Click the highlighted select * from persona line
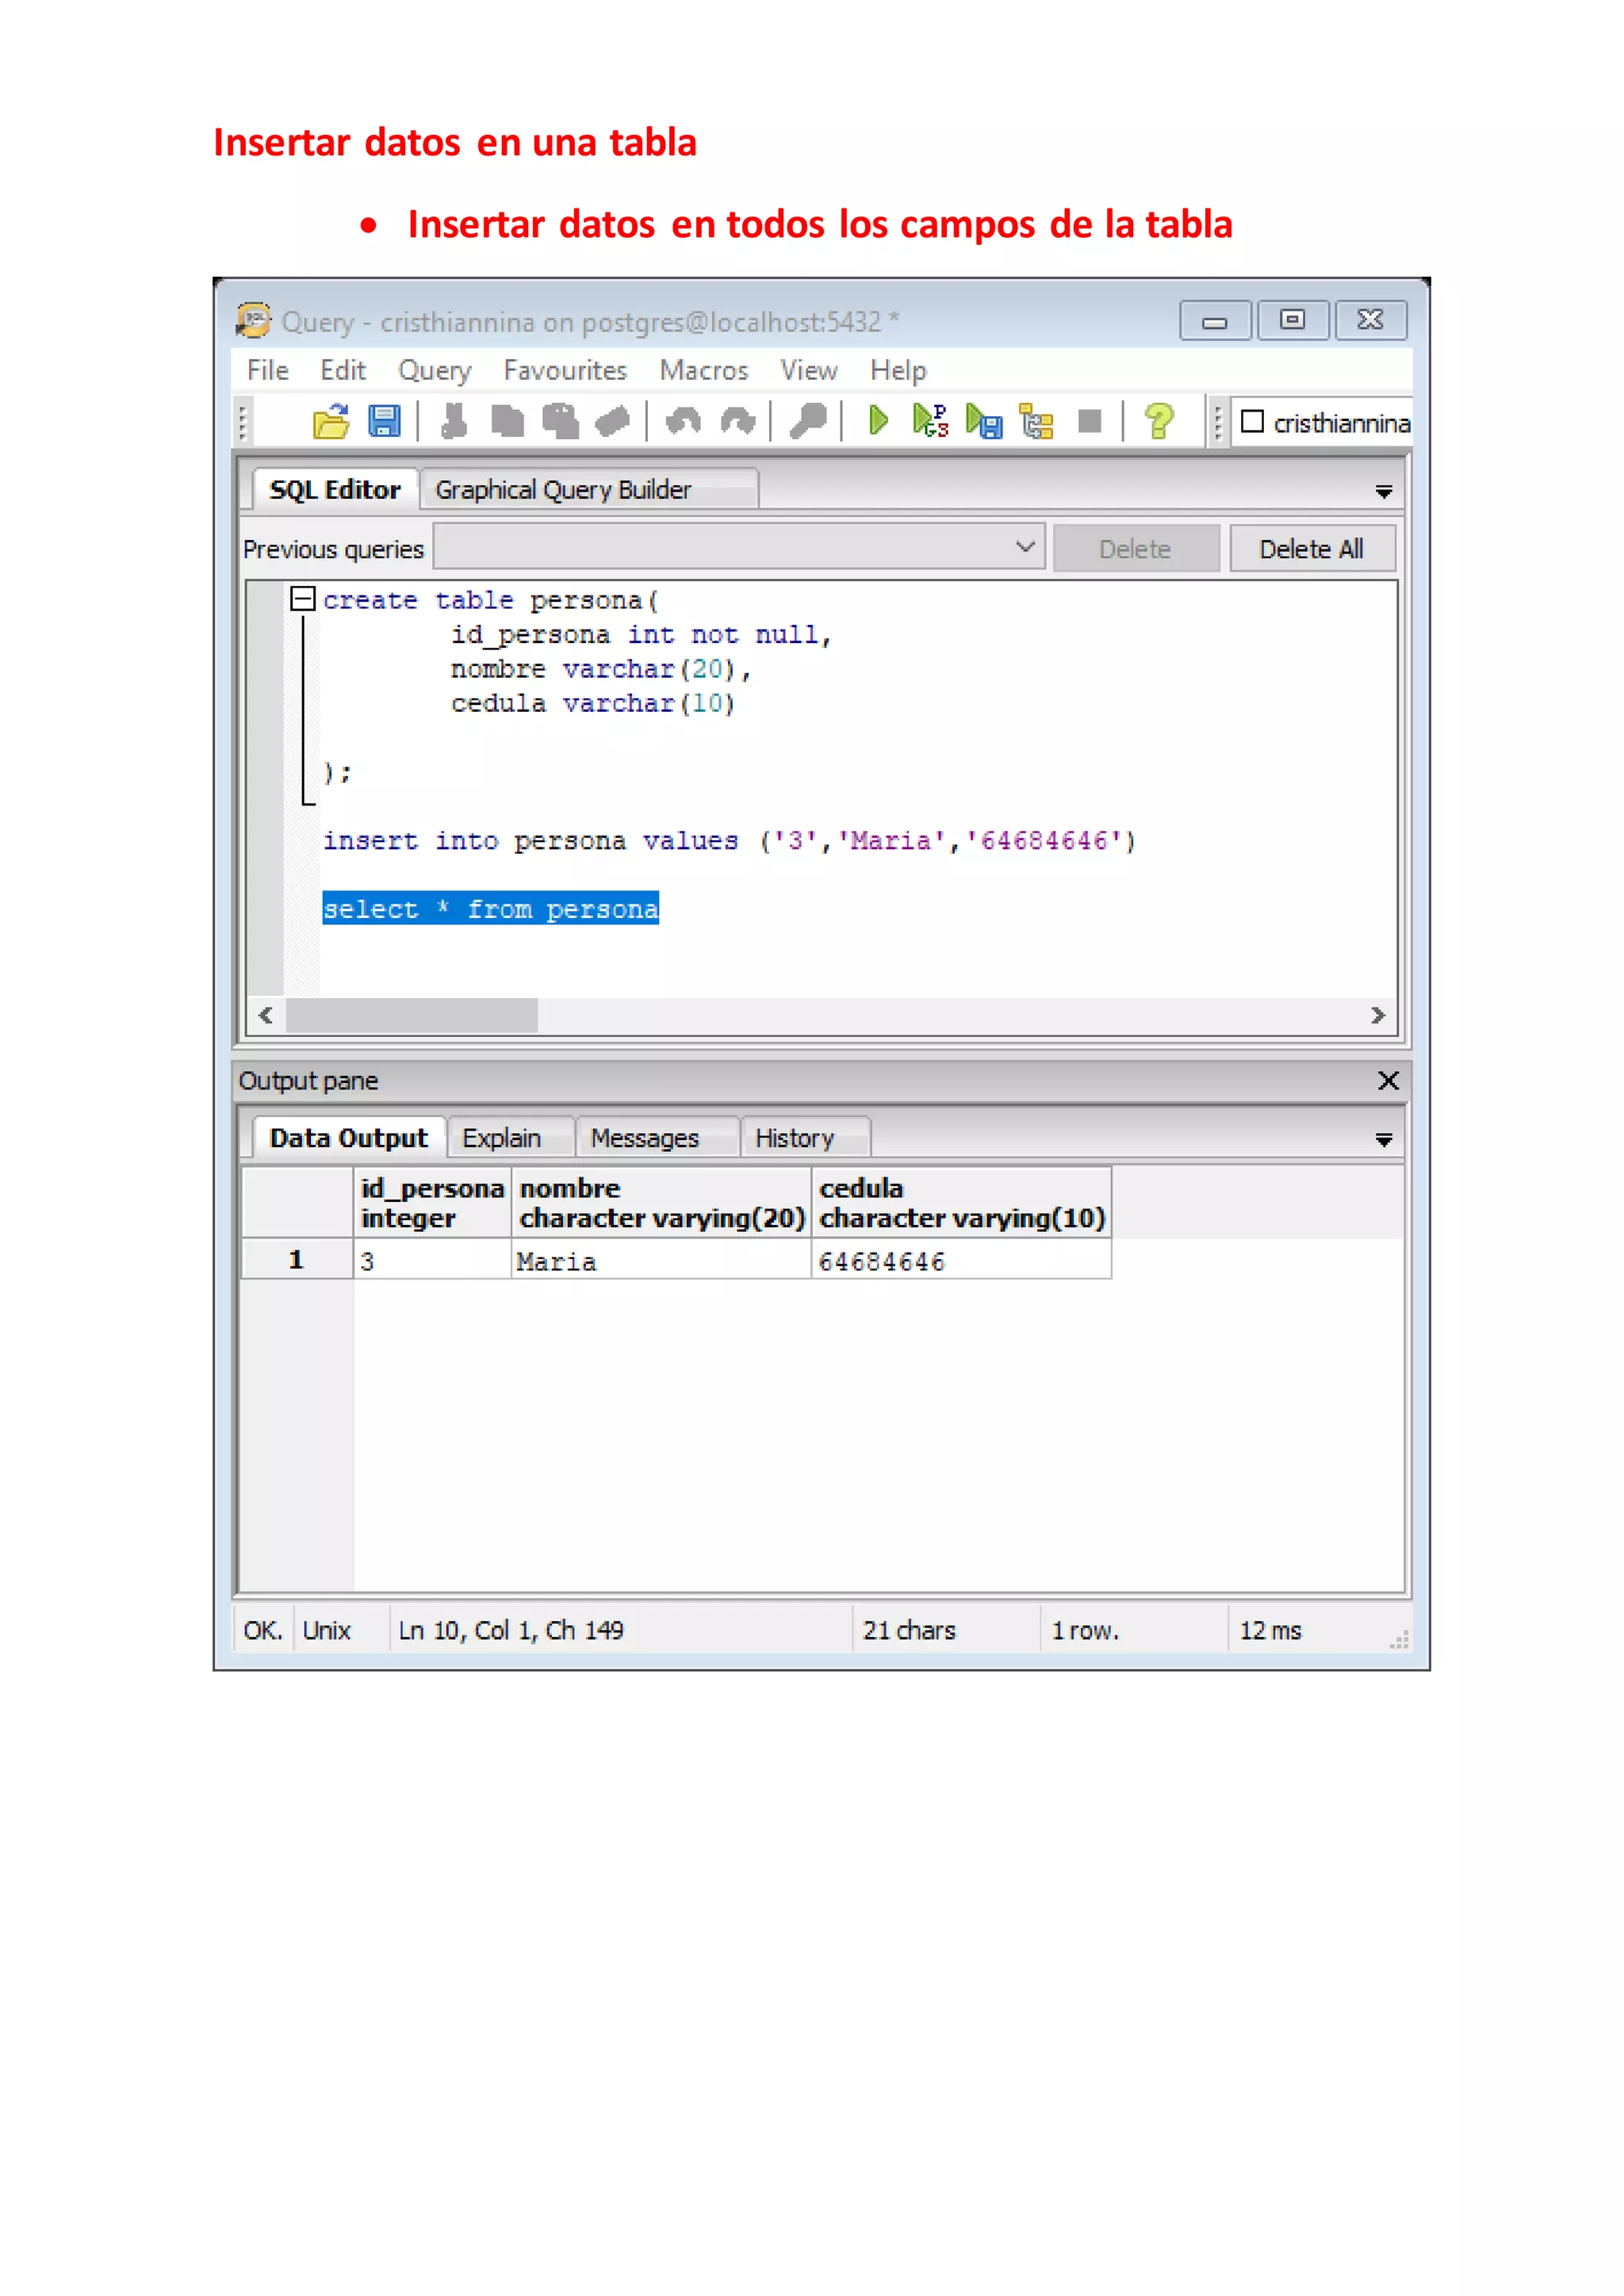1624x2296 pixels. pos(491,909)
